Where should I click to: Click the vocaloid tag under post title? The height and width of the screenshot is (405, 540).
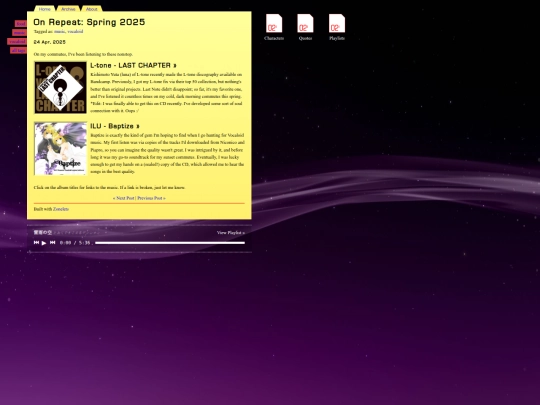coord(75,31)
